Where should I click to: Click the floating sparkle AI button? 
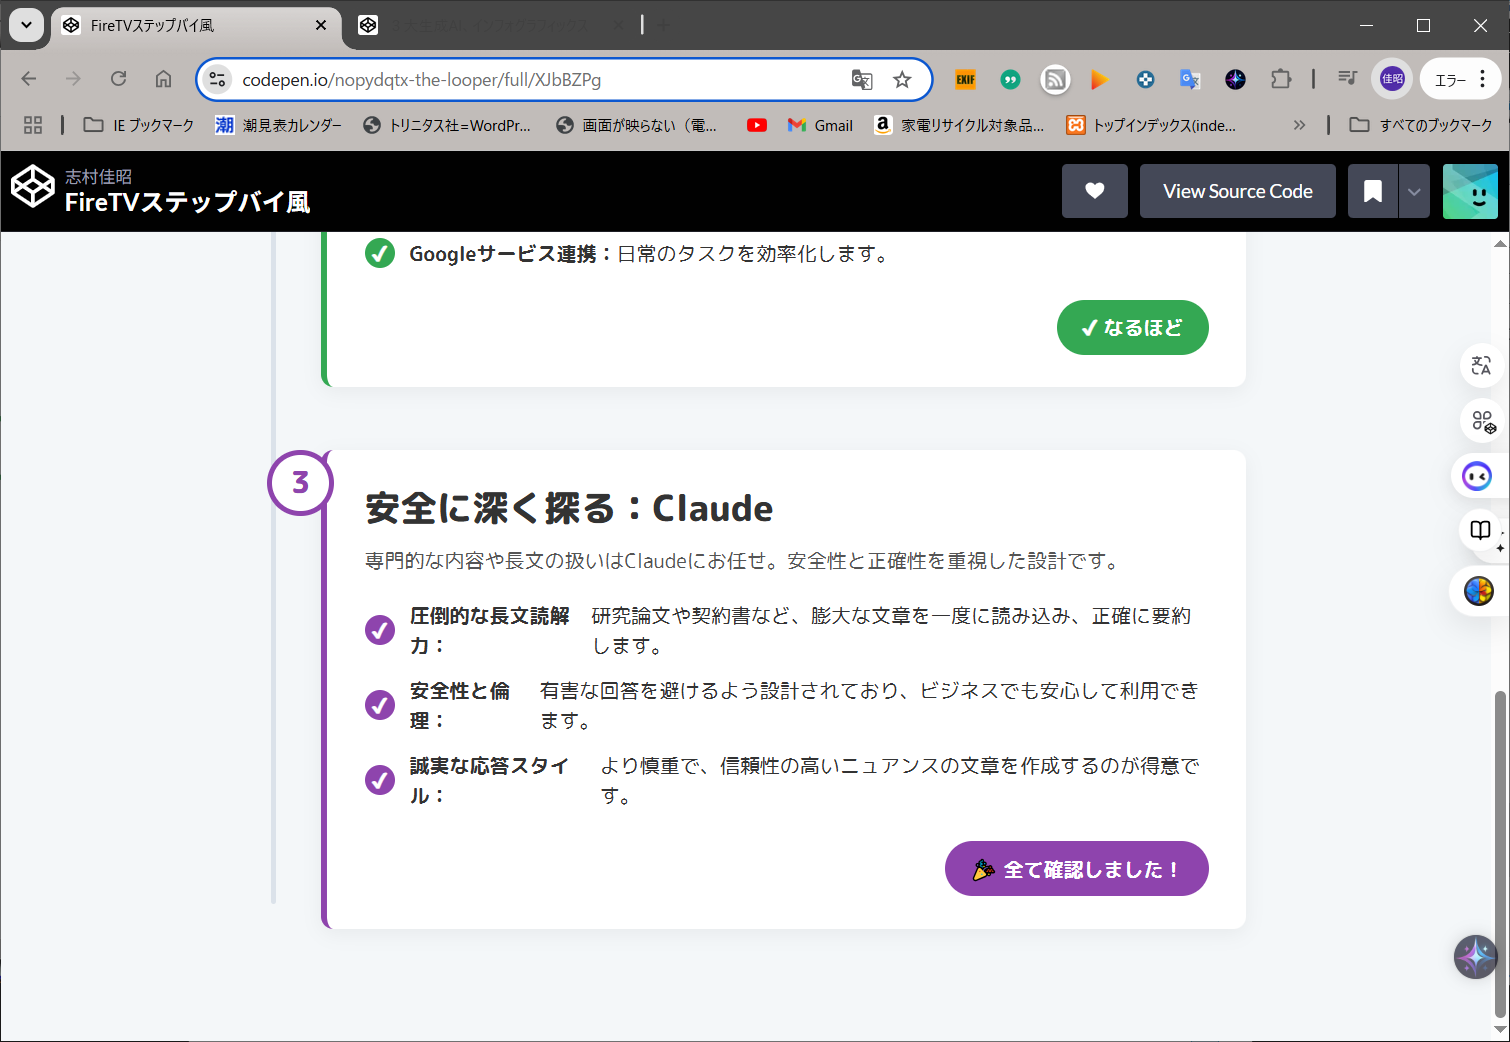click(x=1475, y=957)
